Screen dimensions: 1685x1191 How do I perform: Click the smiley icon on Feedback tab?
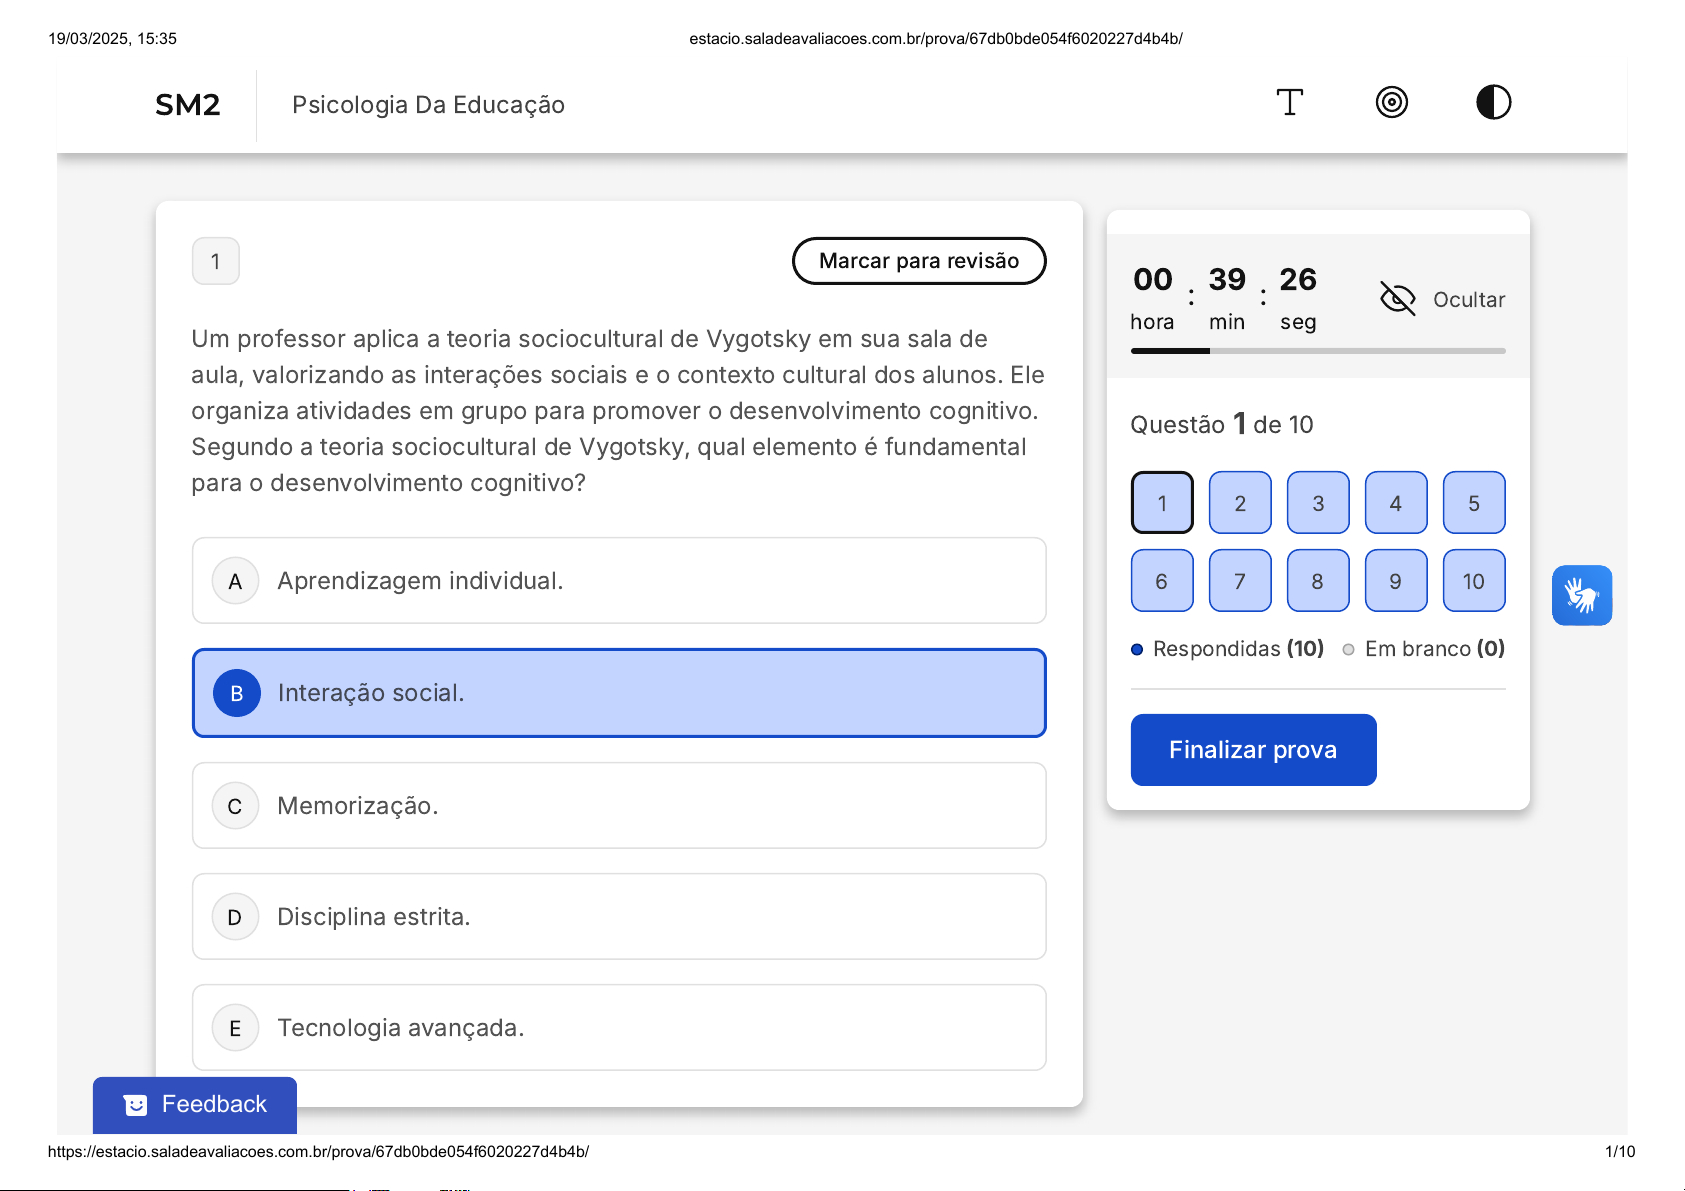click(135, 1105)
